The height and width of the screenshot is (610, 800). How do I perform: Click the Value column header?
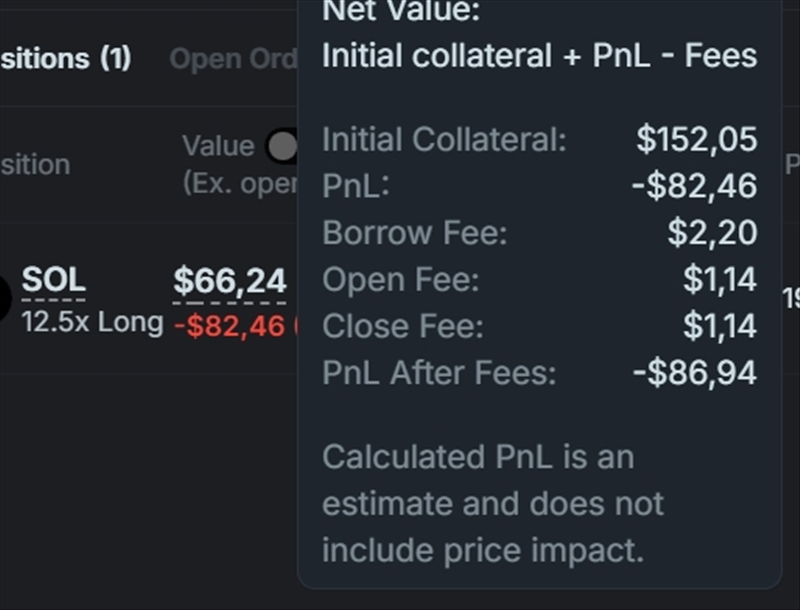[x=217, y=147]
